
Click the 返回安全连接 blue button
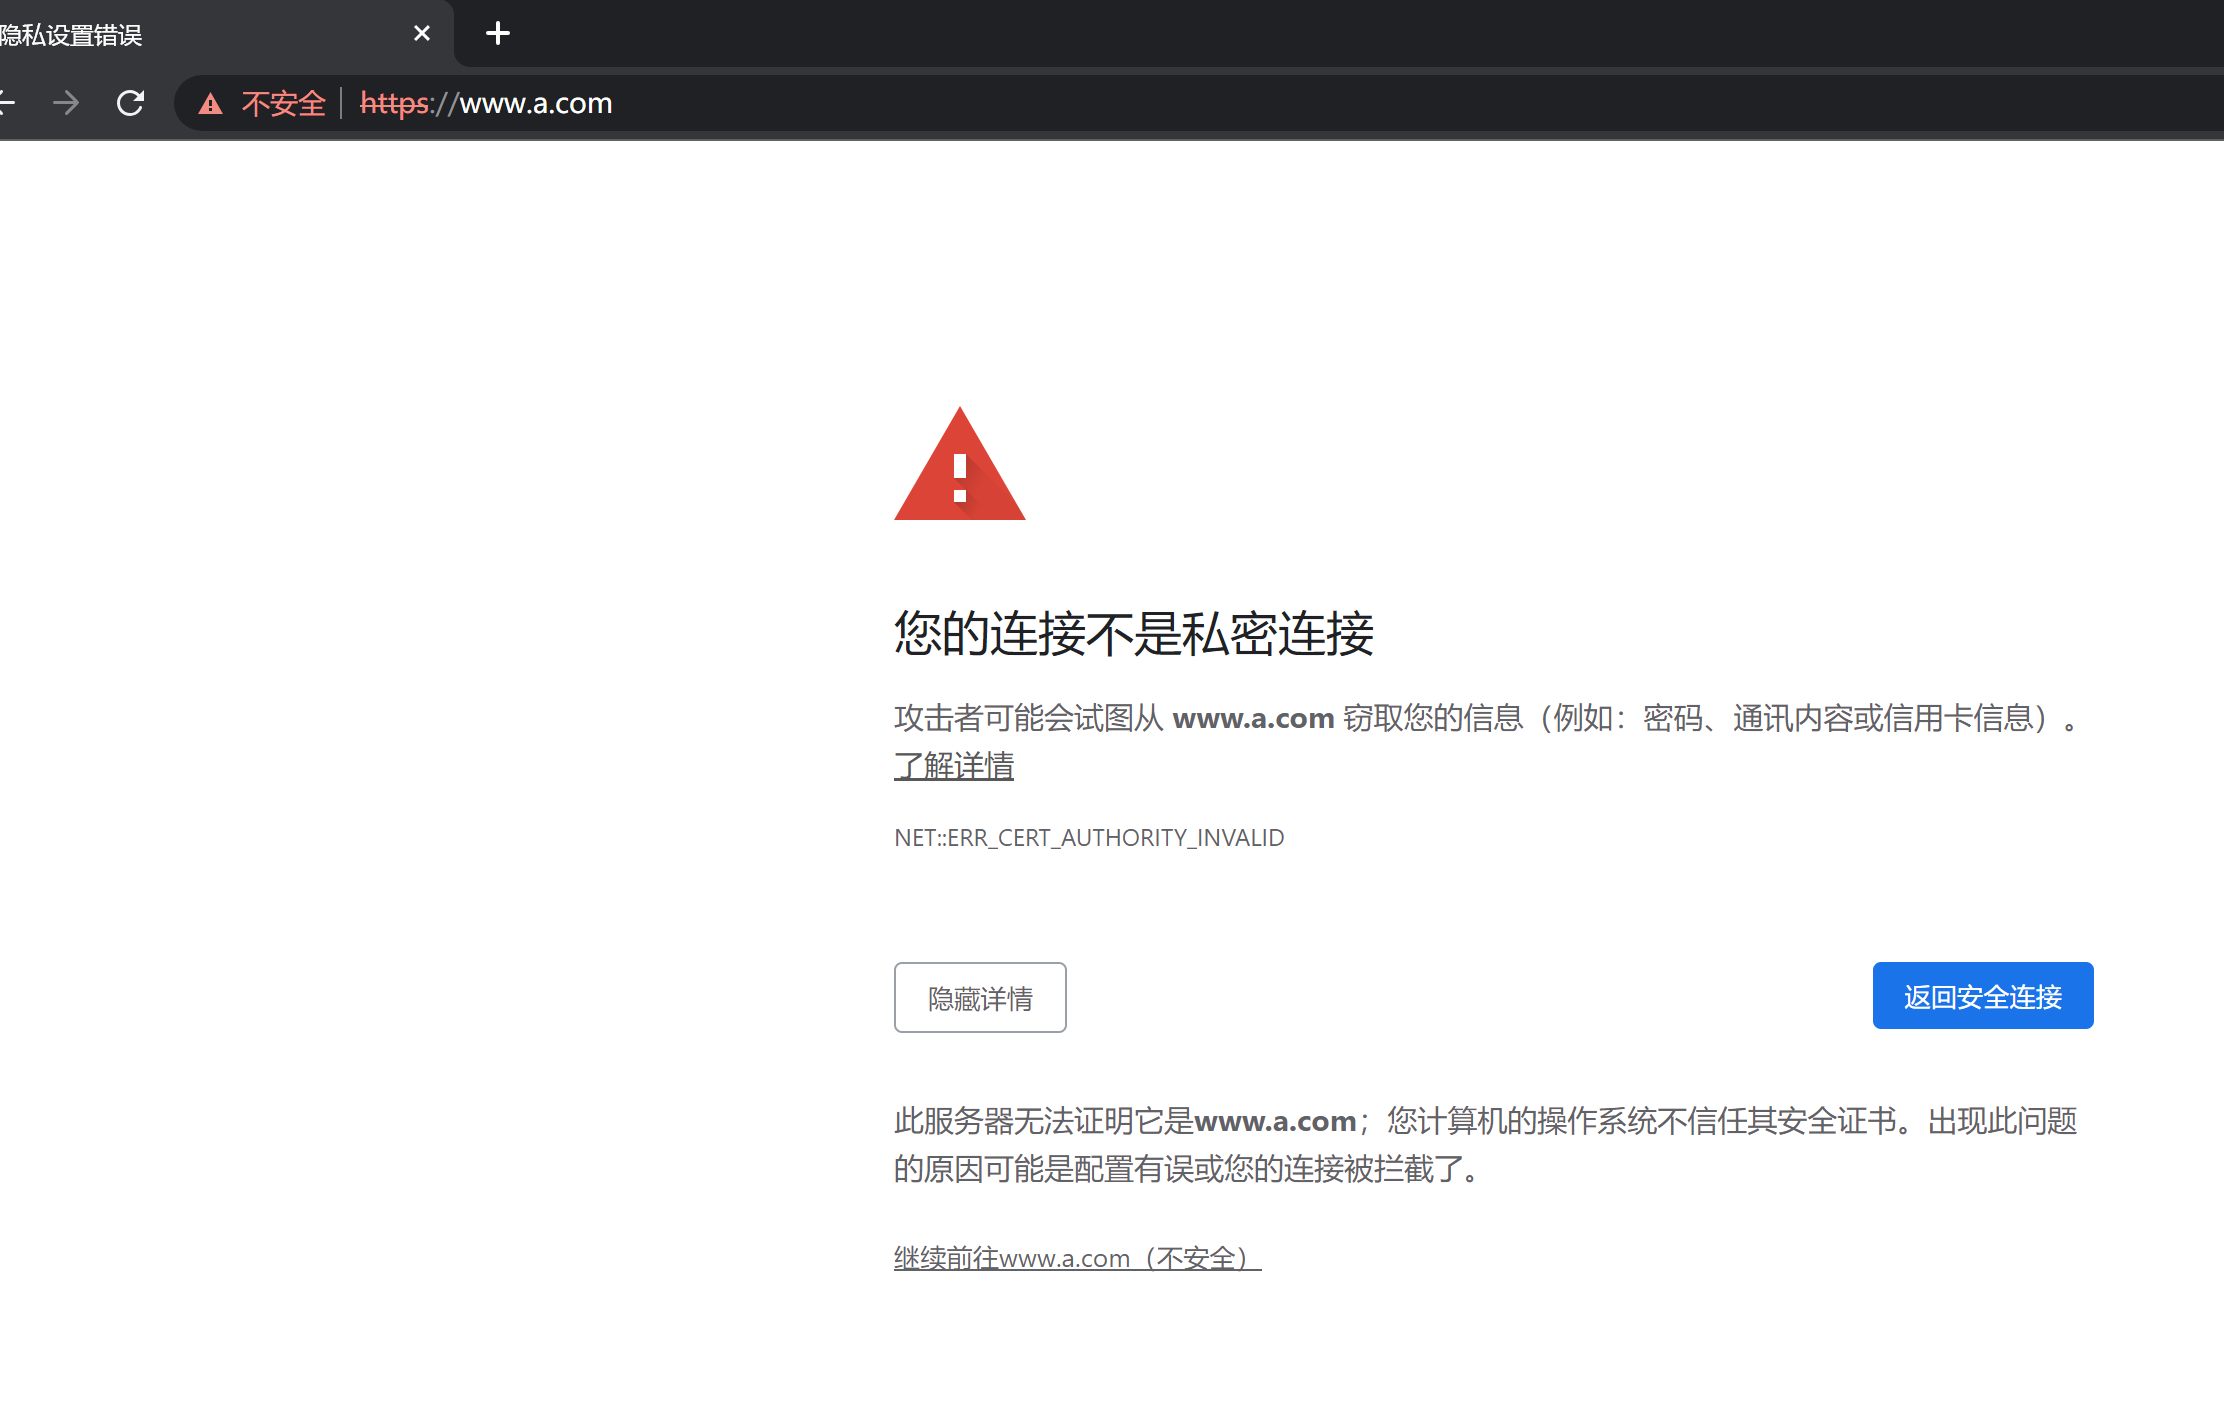(x=1982, y=995)
